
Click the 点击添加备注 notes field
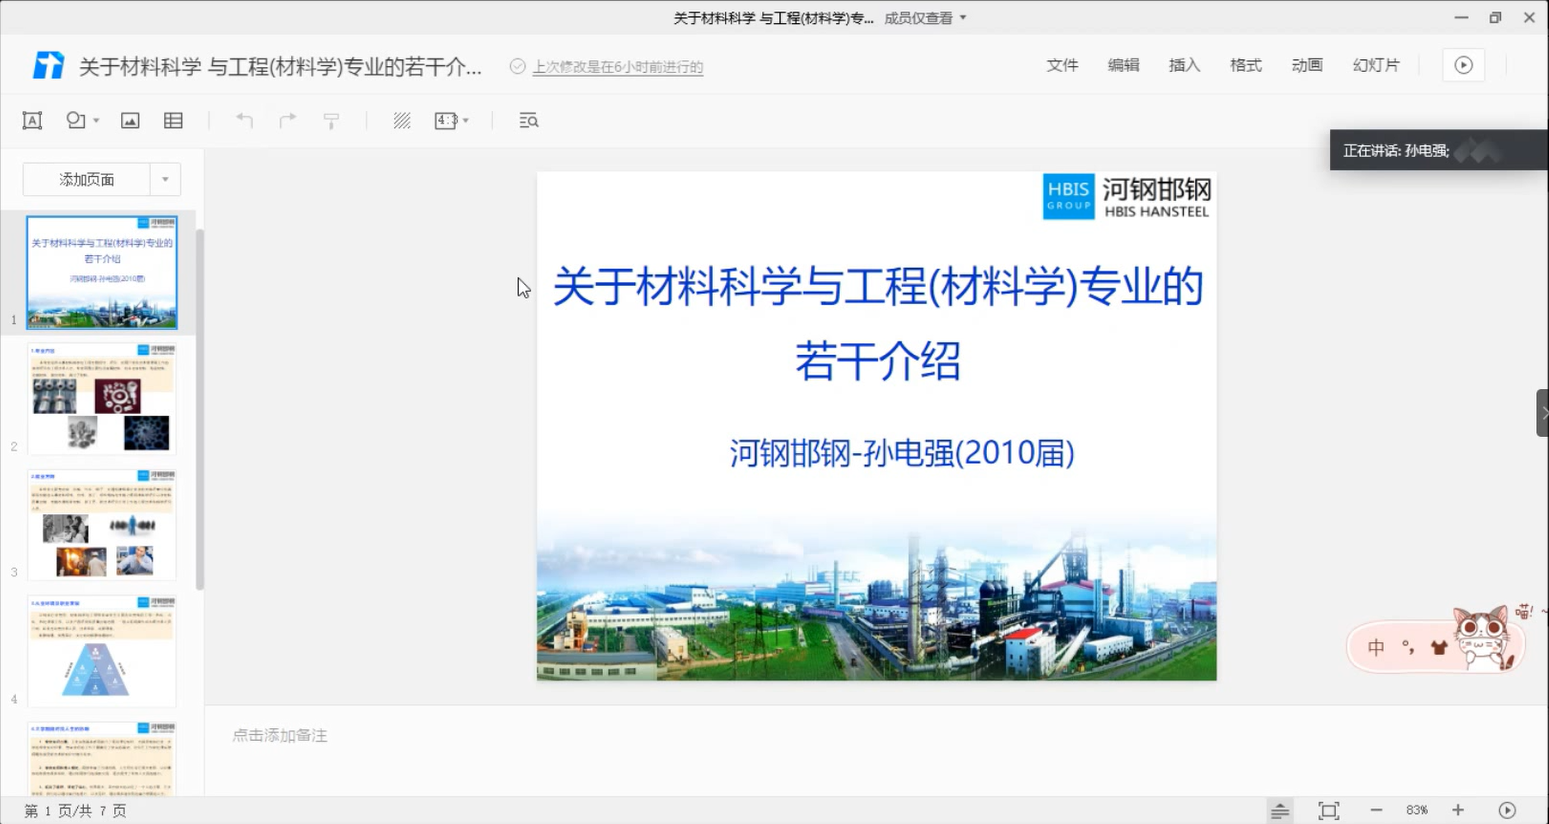(280, 735)
